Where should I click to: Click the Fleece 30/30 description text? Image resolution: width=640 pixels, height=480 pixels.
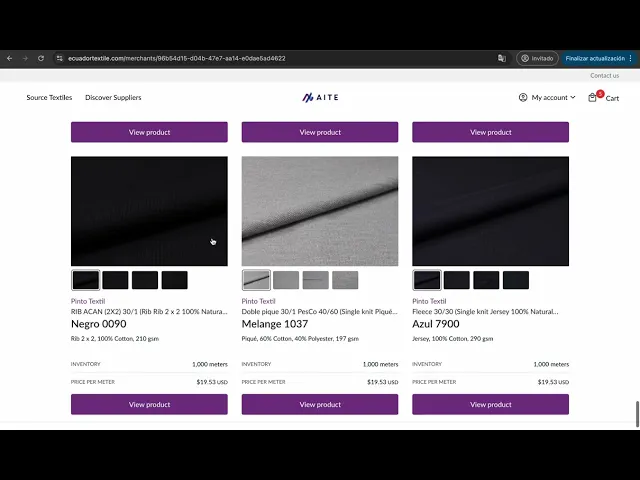[485, 312]
